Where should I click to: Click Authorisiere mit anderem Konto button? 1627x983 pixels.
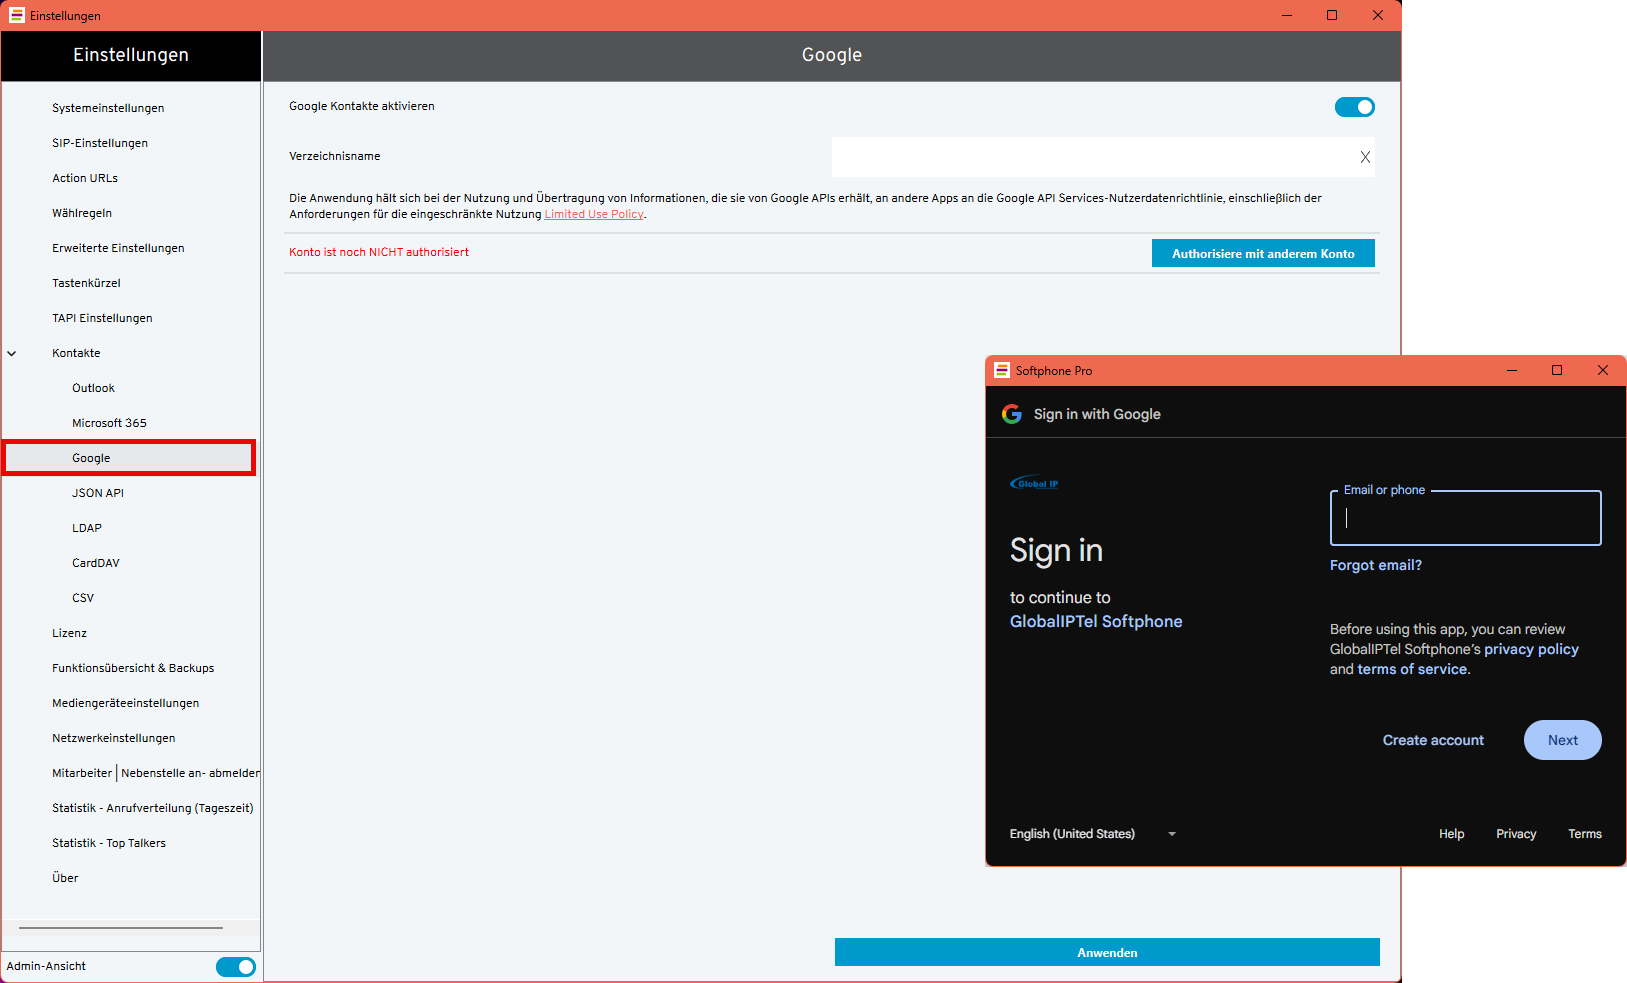[x=1263, y=254]
